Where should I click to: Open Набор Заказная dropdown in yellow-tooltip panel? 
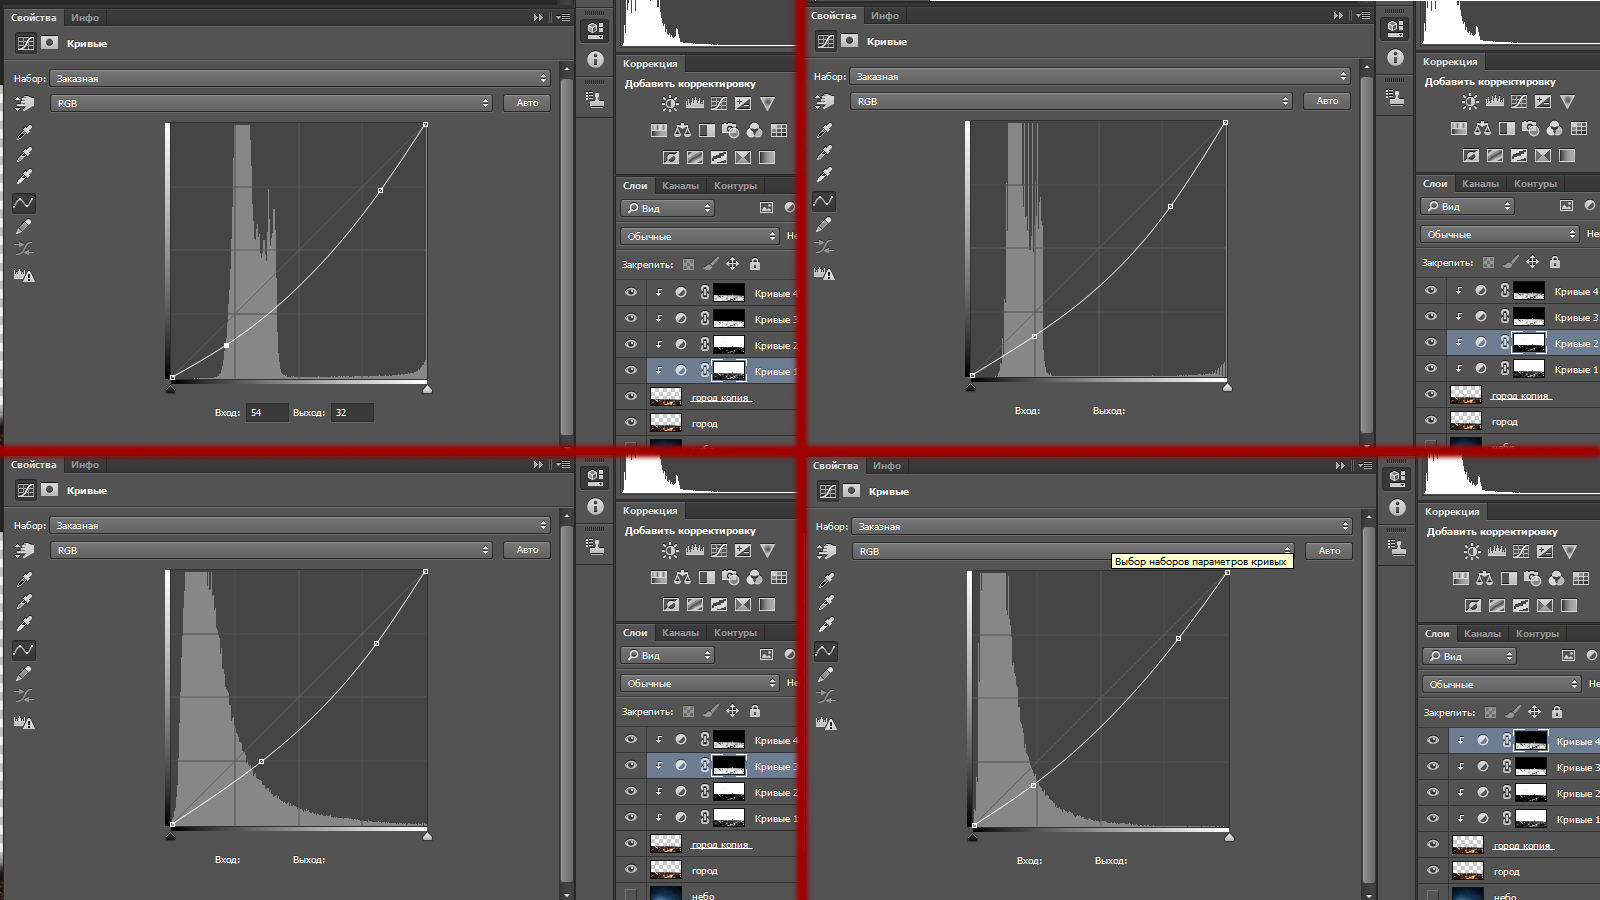(x=1102, y=526)
